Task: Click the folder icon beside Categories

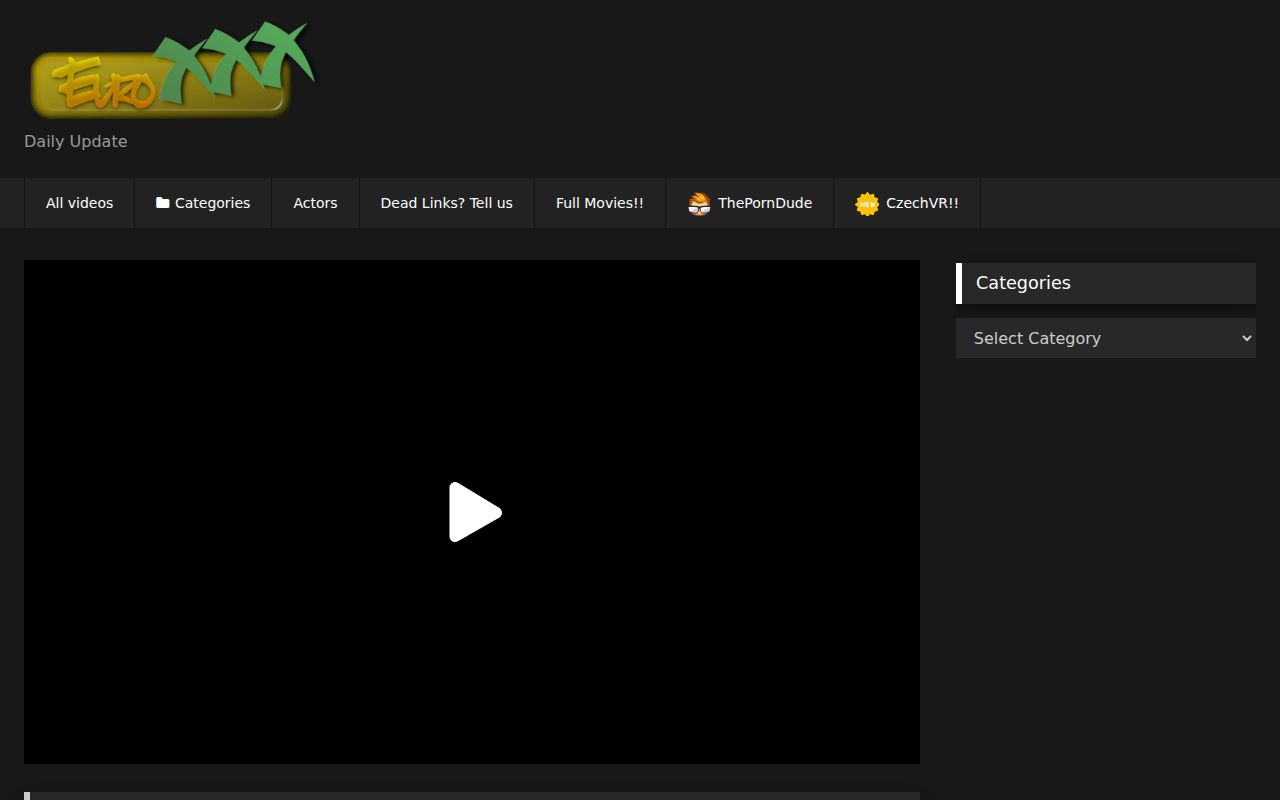Action: (162, 202)
